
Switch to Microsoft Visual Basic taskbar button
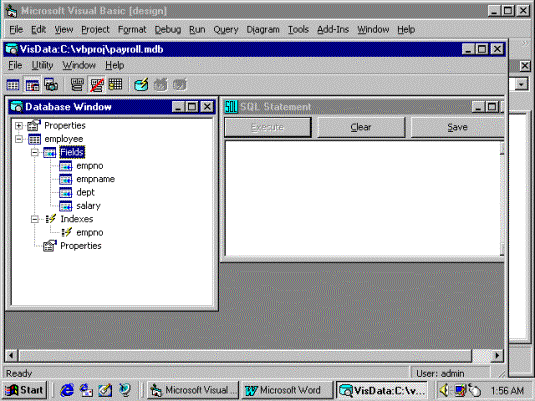click(193, 390)
